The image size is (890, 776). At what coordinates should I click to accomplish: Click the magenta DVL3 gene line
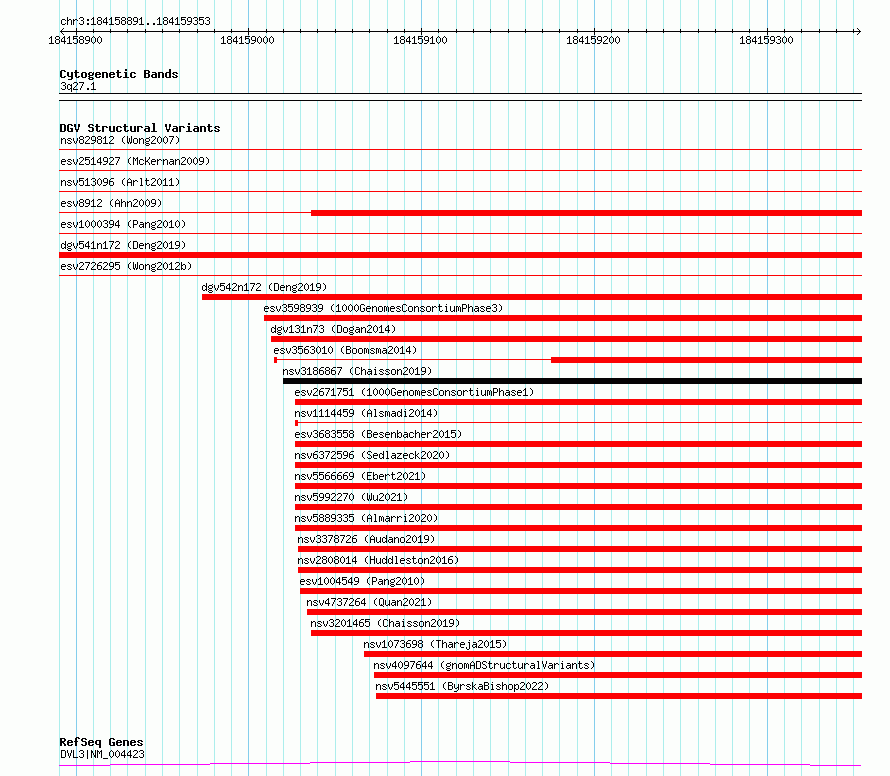click(x=460, y=764)
